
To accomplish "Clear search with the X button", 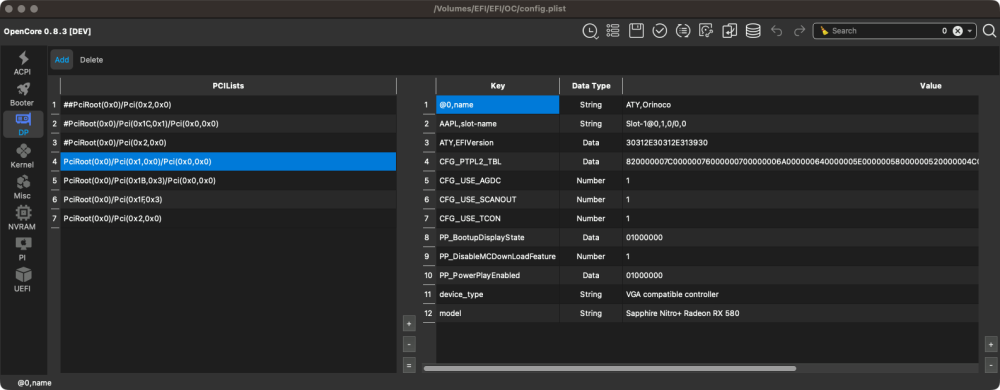I will 957,31.
